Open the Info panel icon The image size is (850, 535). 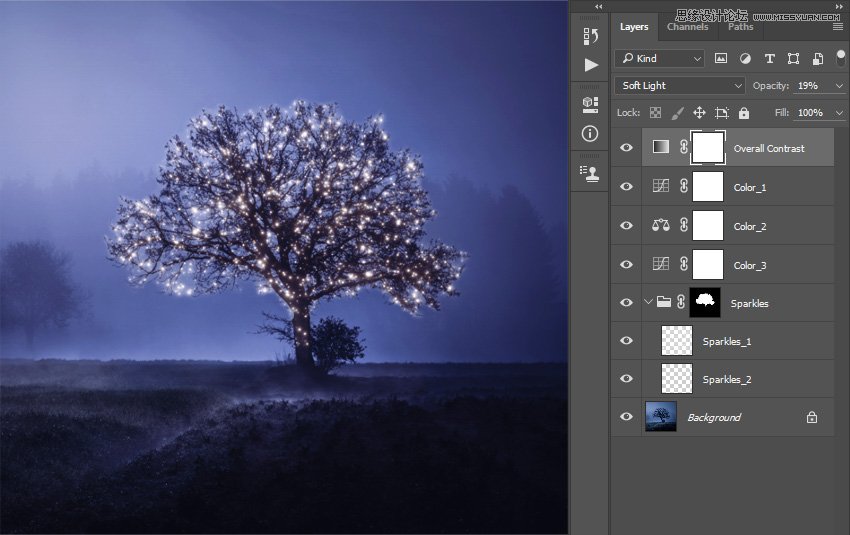(590, 133)
